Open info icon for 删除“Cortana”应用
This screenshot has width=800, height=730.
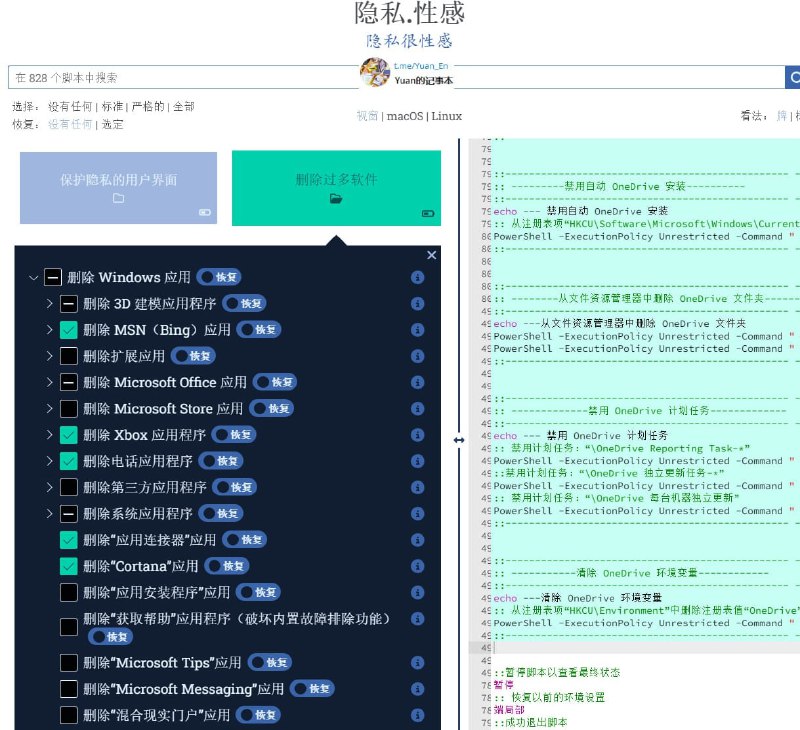tap(417, 566)
